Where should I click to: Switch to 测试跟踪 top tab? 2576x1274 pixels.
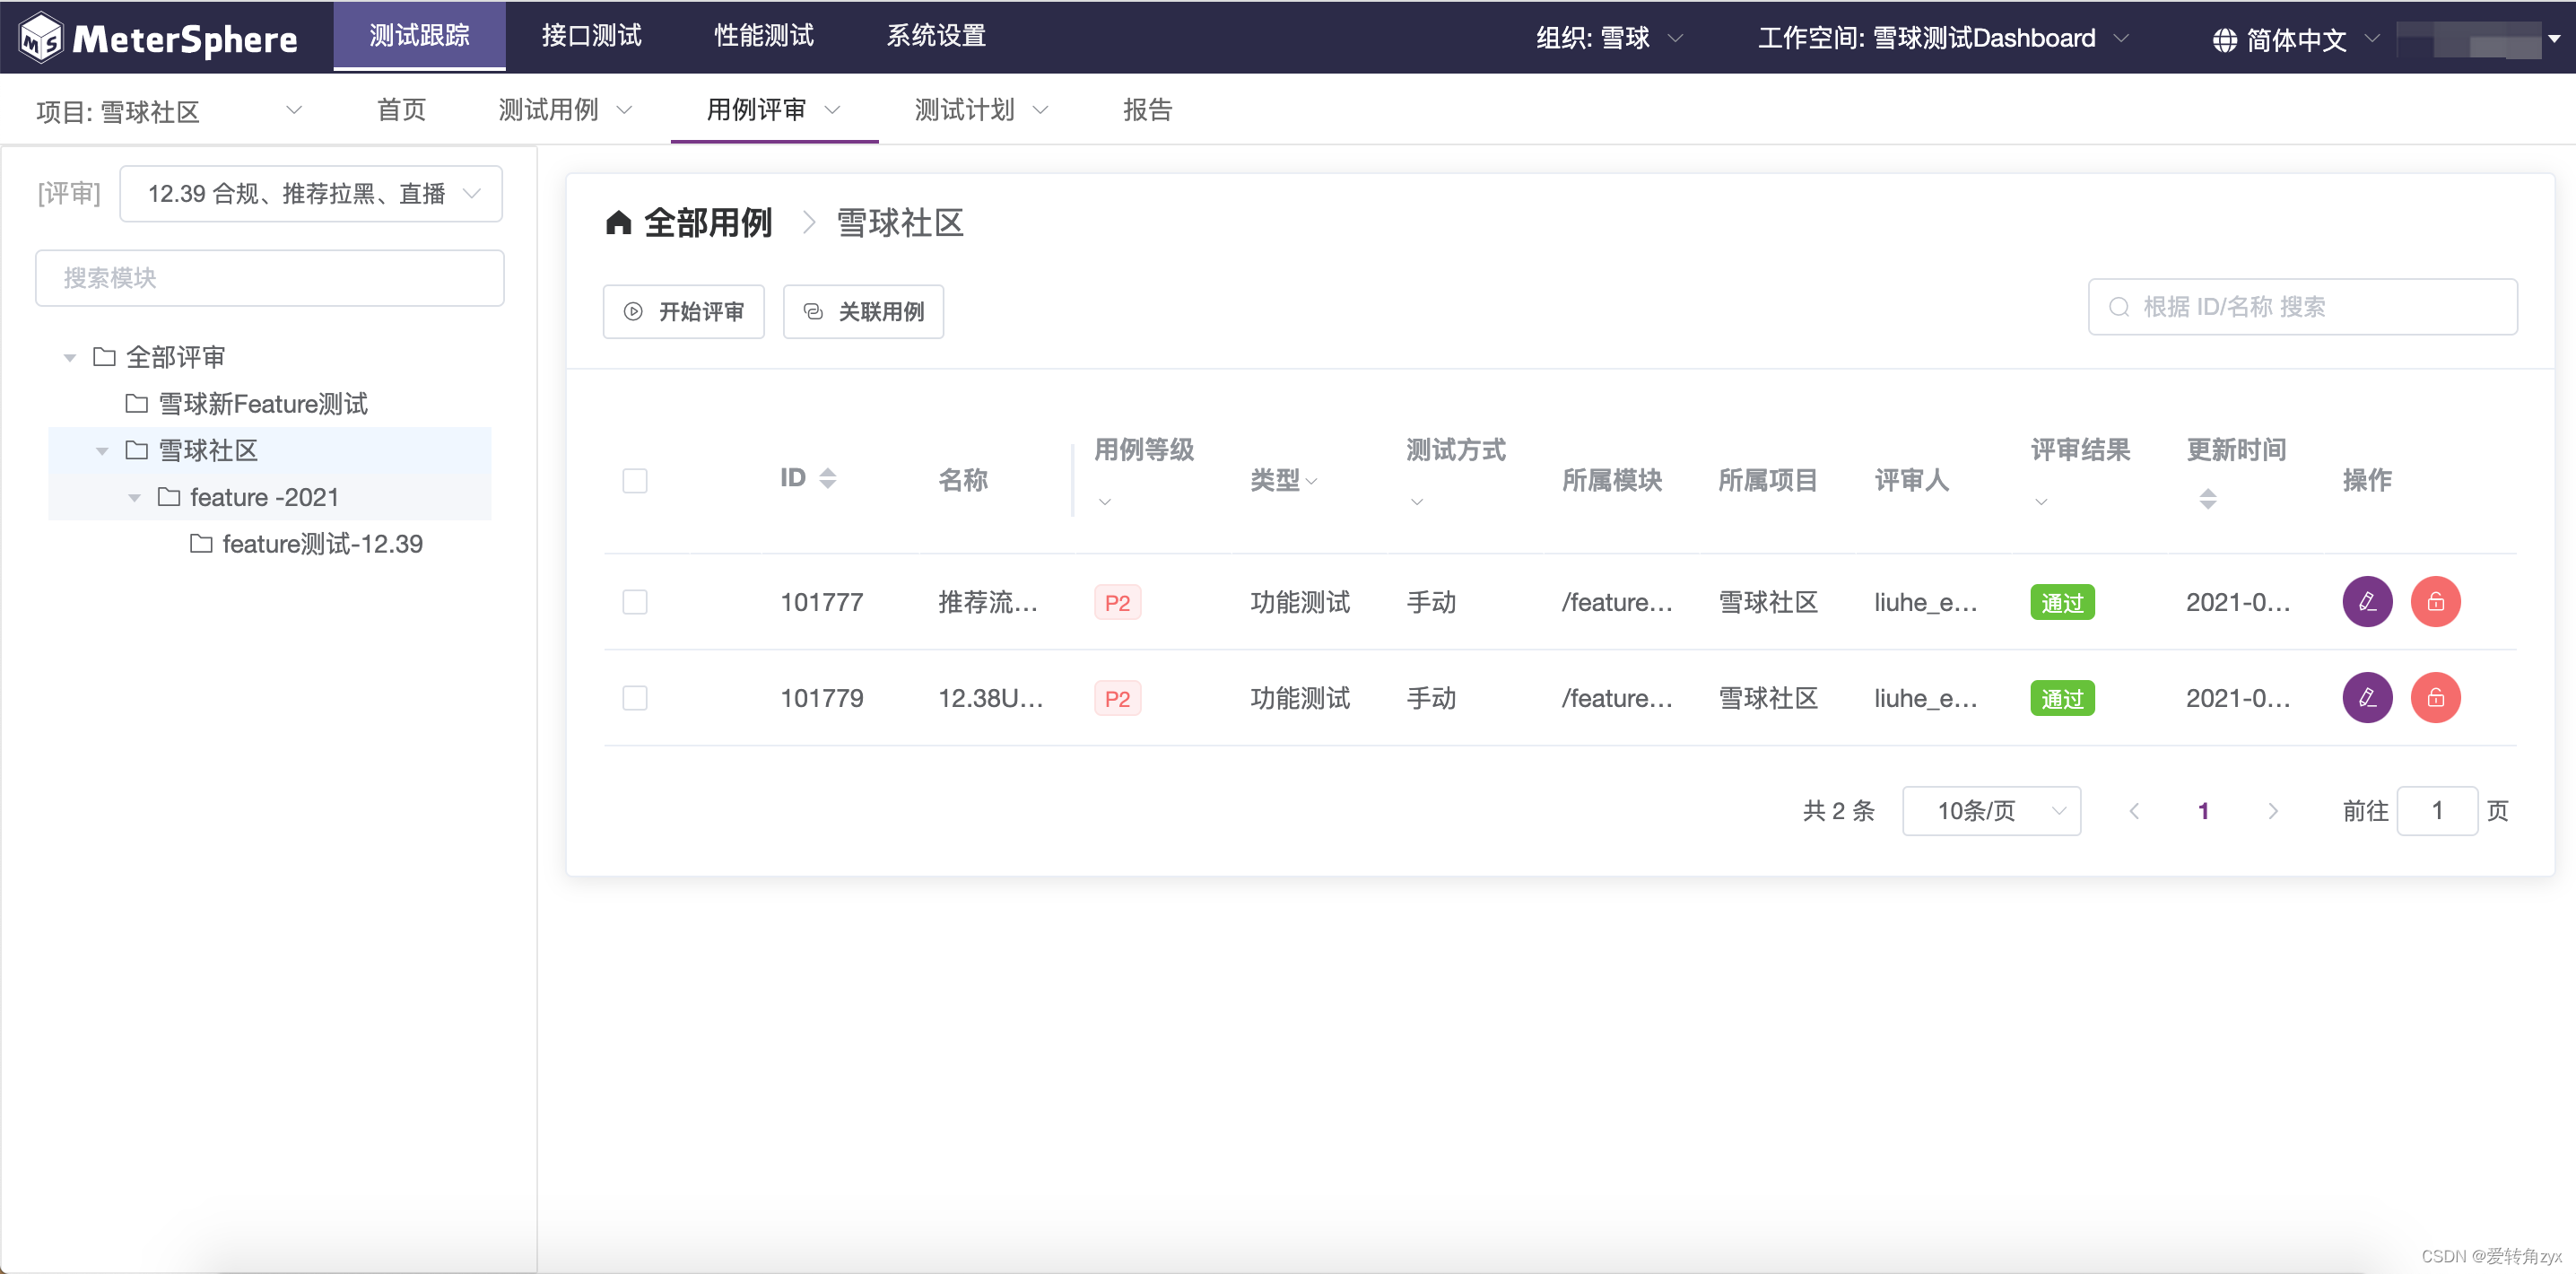419,36
